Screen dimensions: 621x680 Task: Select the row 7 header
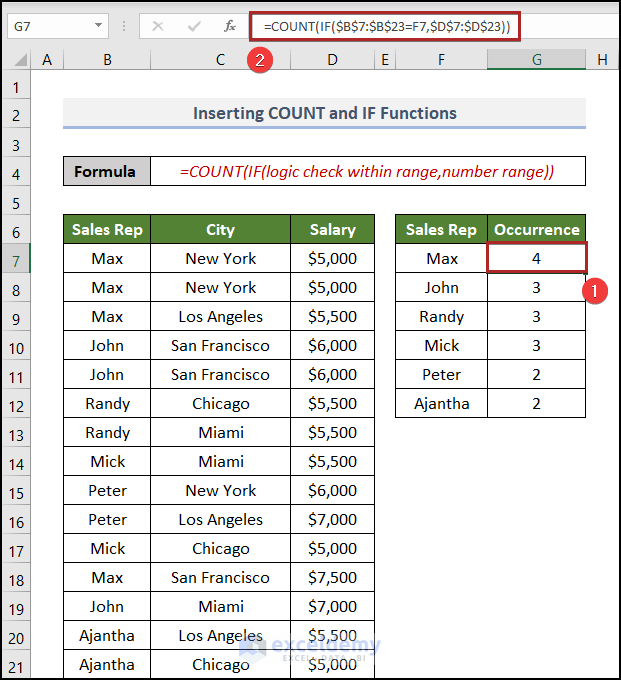[x=16, y=258]
